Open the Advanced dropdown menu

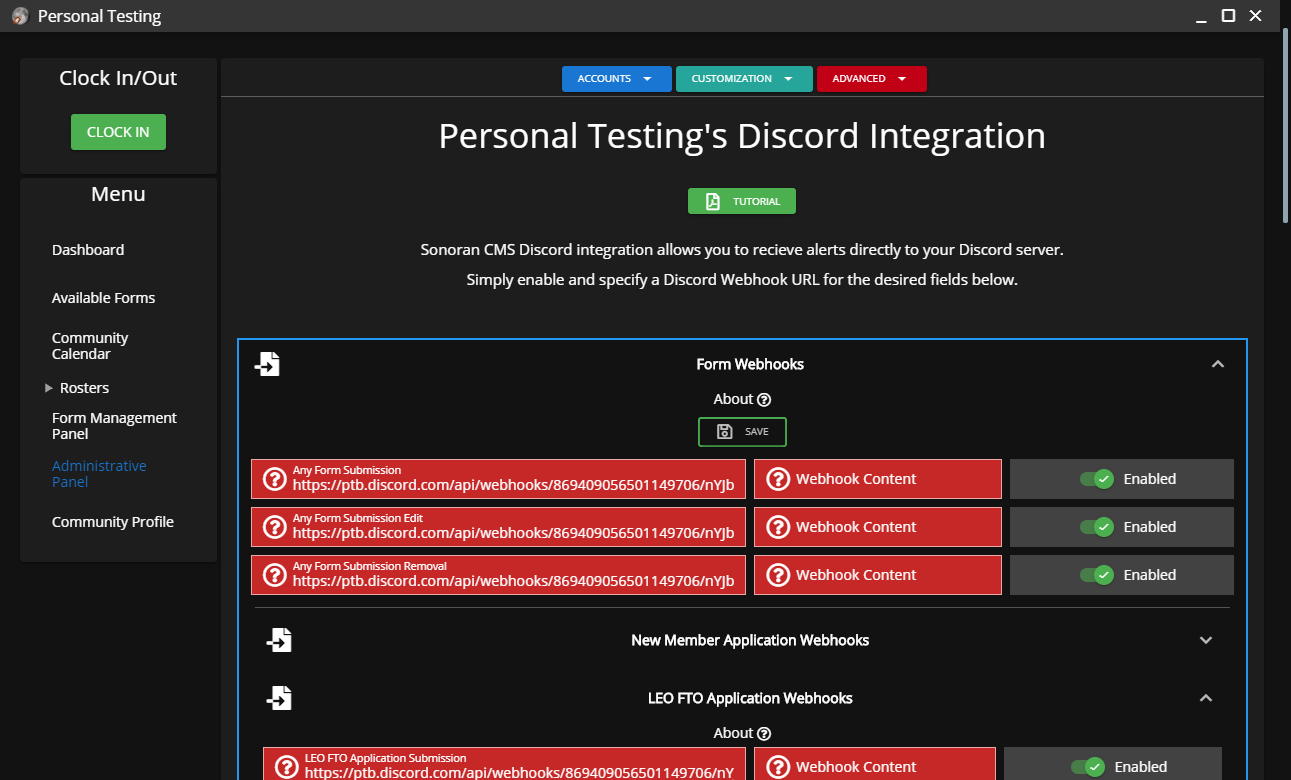pos(872,79)
